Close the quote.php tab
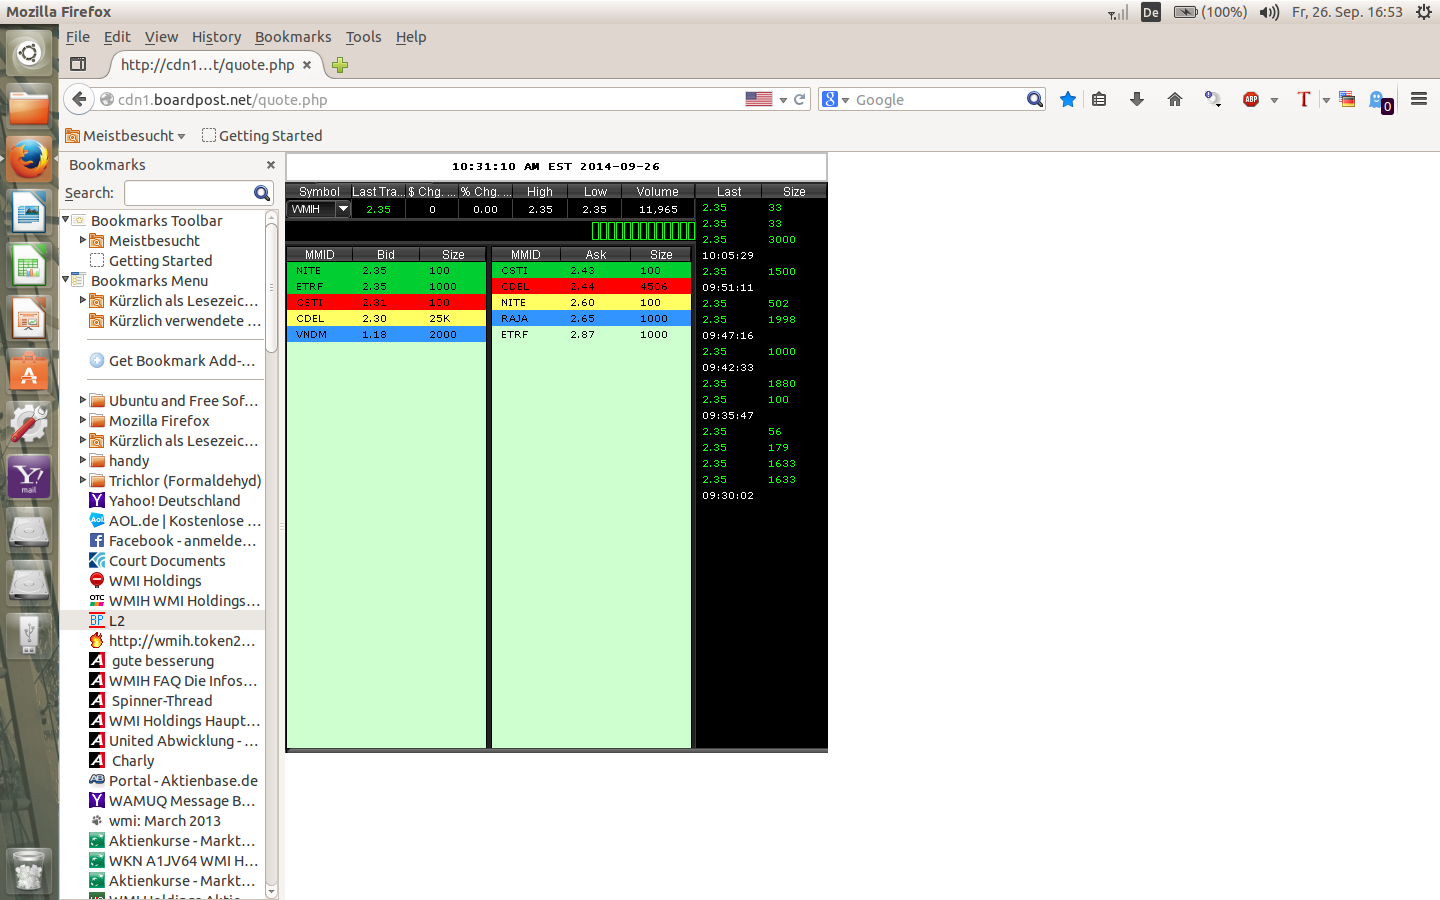Screen dimensions: 1440x900 tap(307, 65)
